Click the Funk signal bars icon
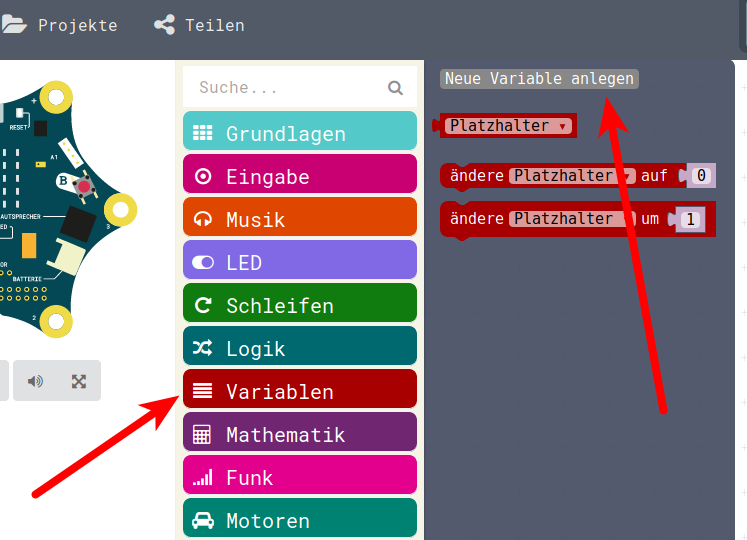The image size is (747, 540). pyautogui.click(x=202, y=477)
